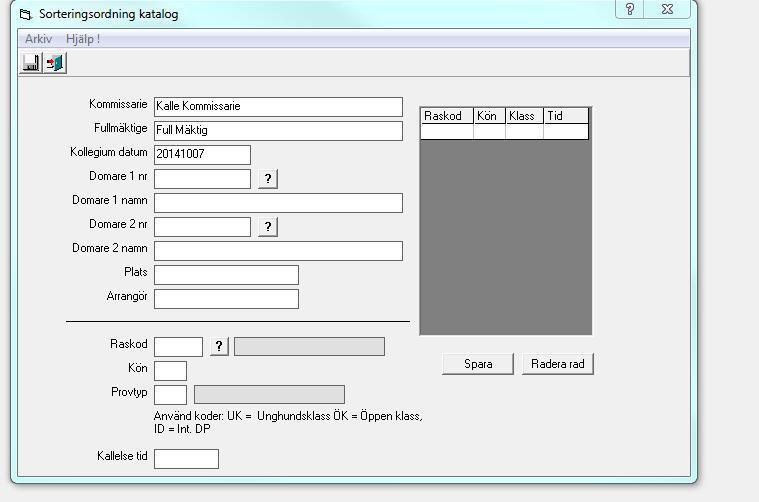The height and width of the screenshot is (502, 759).
Task: Click the exit door toolbar icon
Action: click(x=55, y=63)
